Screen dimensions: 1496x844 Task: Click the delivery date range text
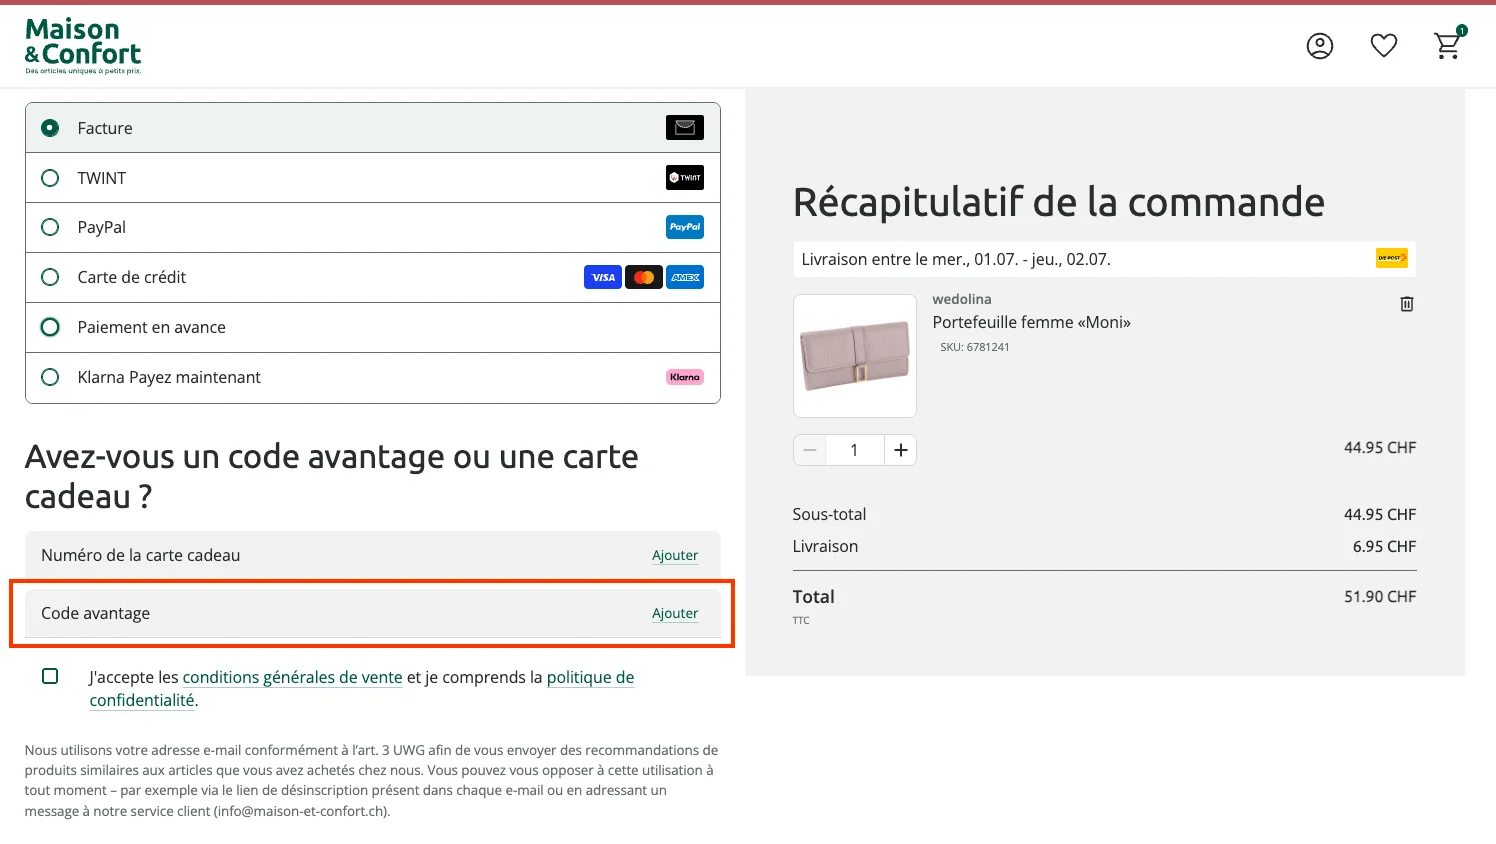tap(956, 259)
